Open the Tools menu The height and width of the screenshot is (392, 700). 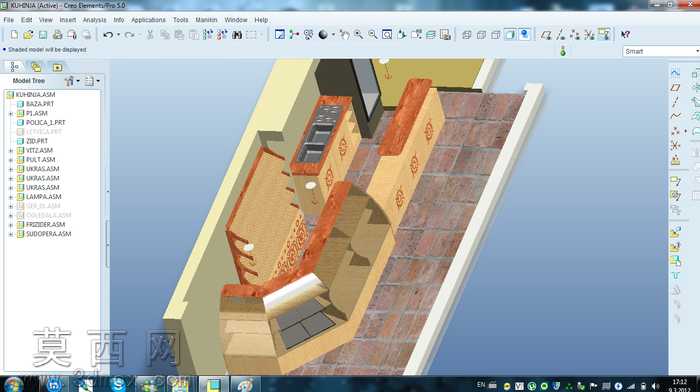point(180,20)
